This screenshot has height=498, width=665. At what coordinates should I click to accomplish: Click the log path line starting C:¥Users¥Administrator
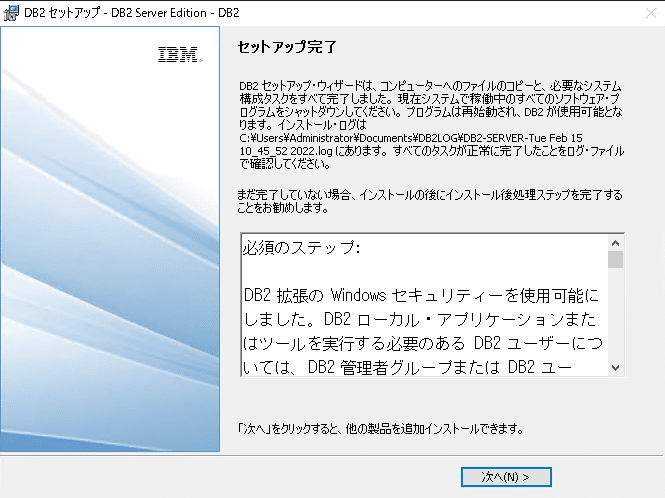411,138
